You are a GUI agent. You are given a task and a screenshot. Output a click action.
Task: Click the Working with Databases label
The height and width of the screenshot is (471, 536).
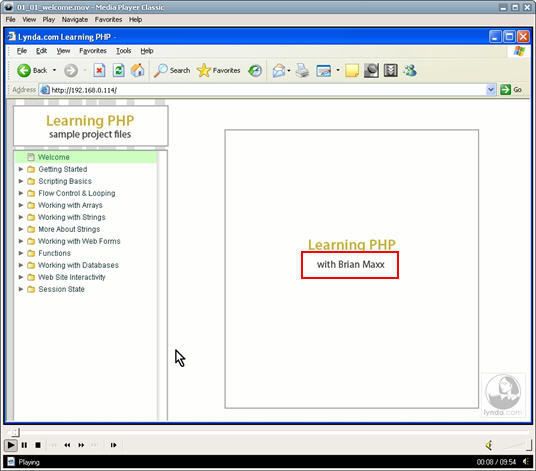coord(78,265)
